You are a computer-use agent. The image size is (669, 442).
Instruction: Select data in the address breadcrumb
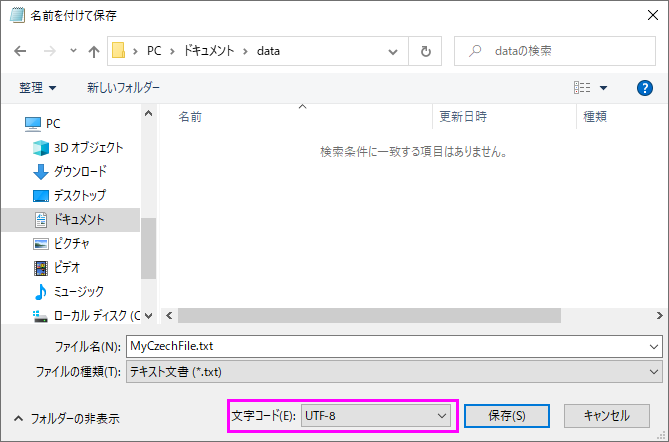[268, 51]
